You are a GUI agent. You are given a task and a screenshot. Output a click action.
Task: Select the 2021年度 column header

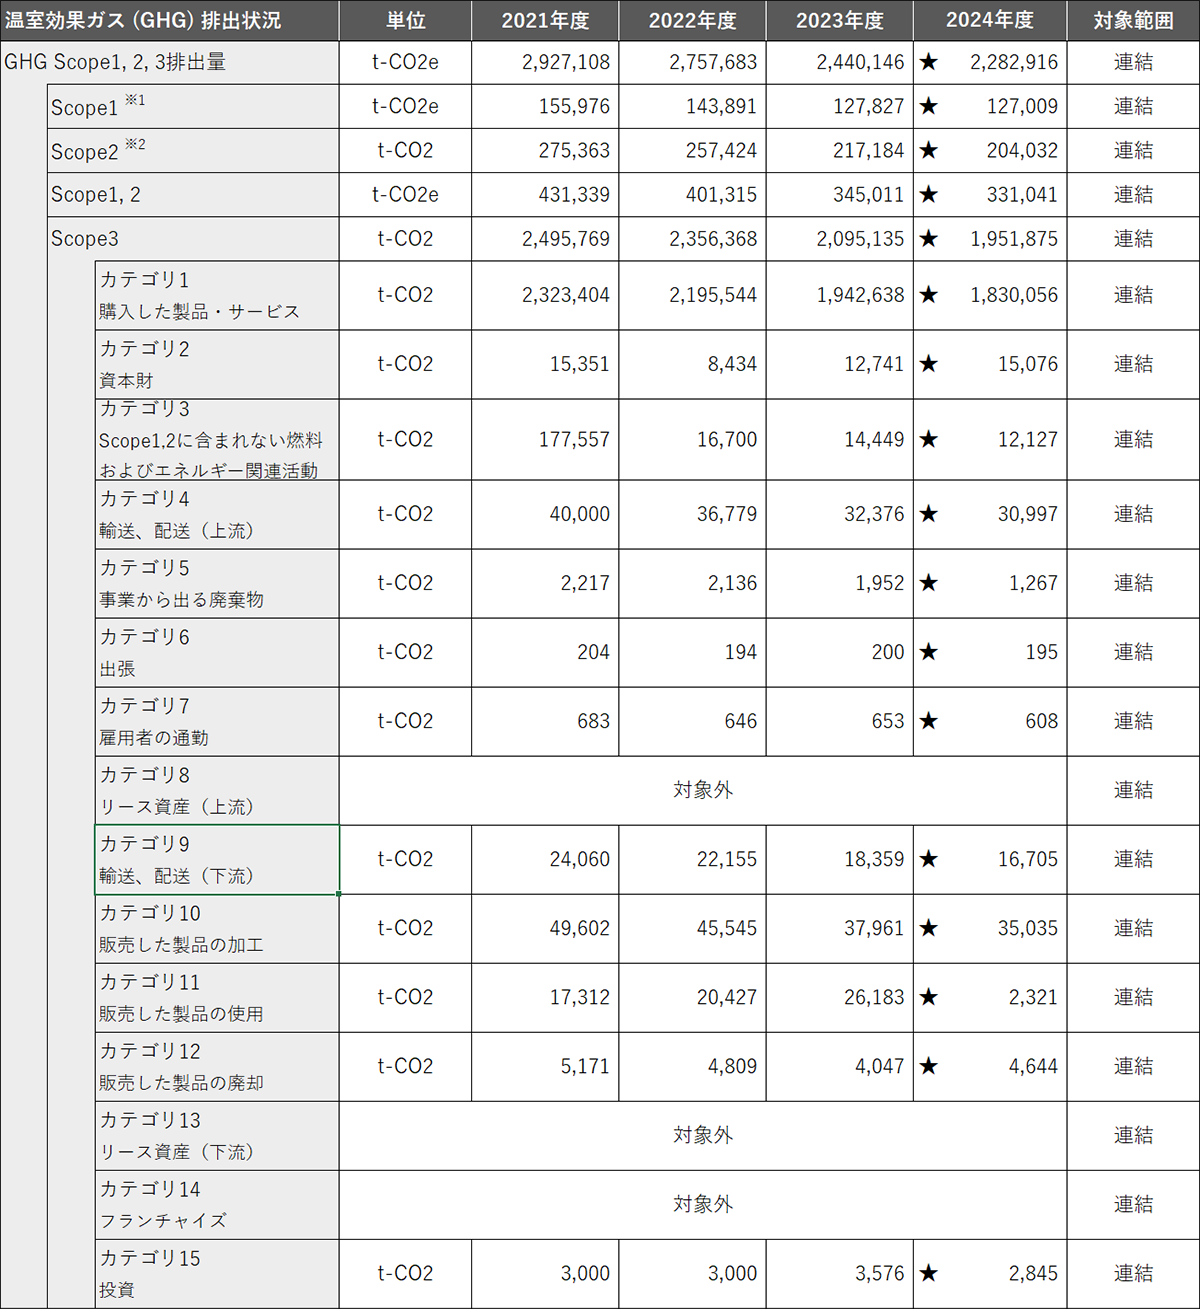(545, 20)
